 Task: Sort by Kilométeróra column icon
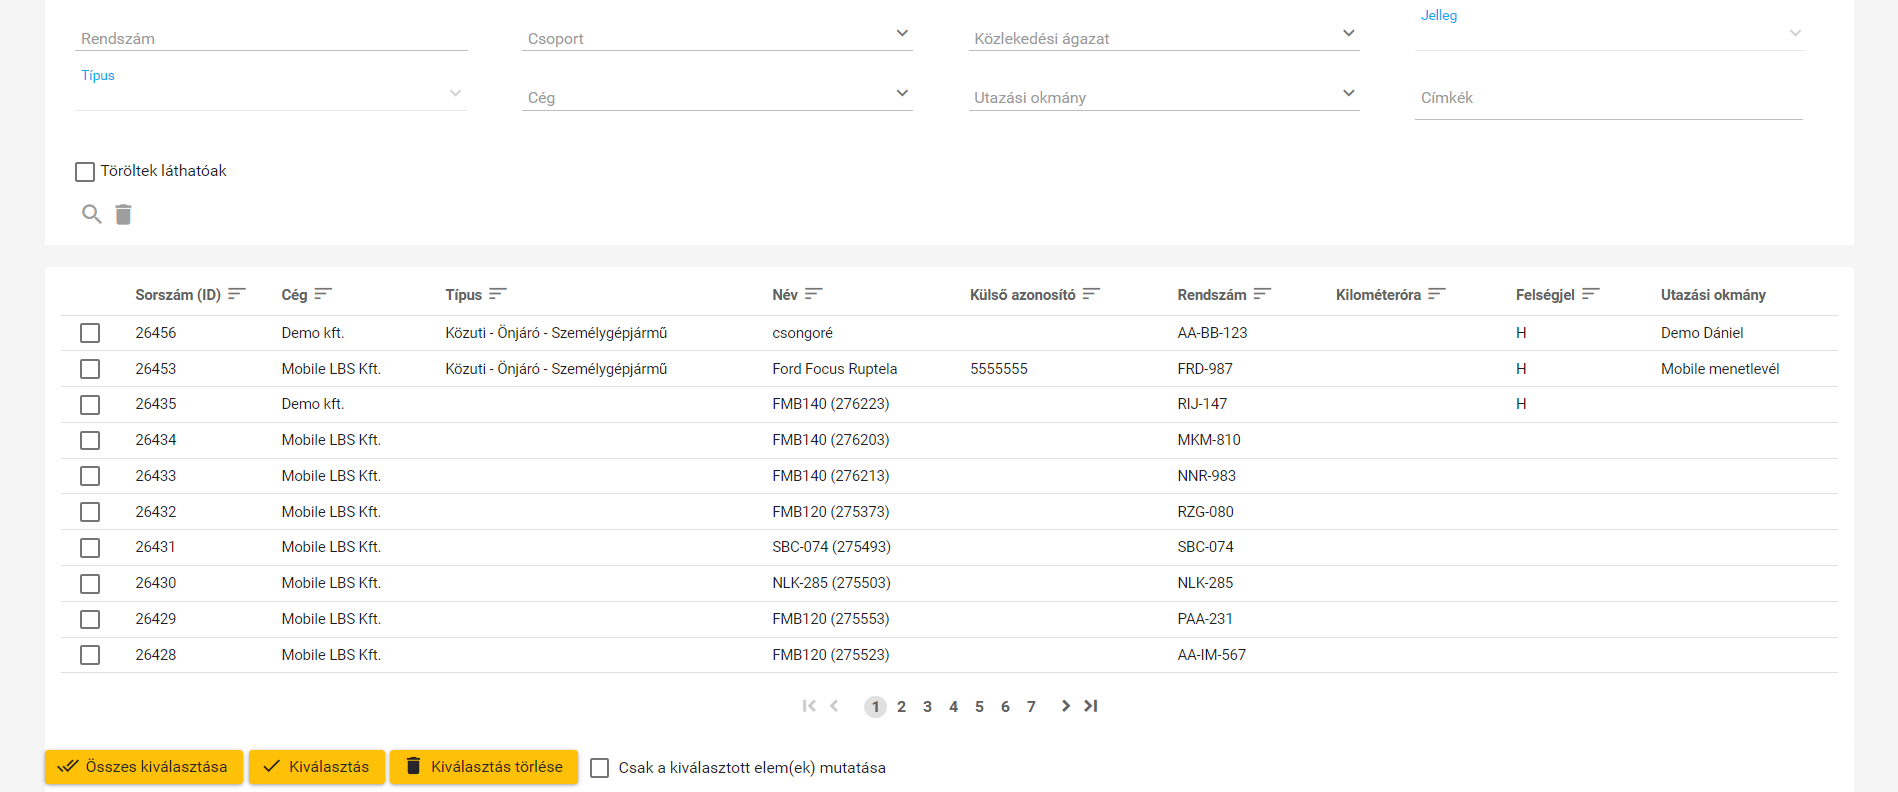pos(1437,294)
